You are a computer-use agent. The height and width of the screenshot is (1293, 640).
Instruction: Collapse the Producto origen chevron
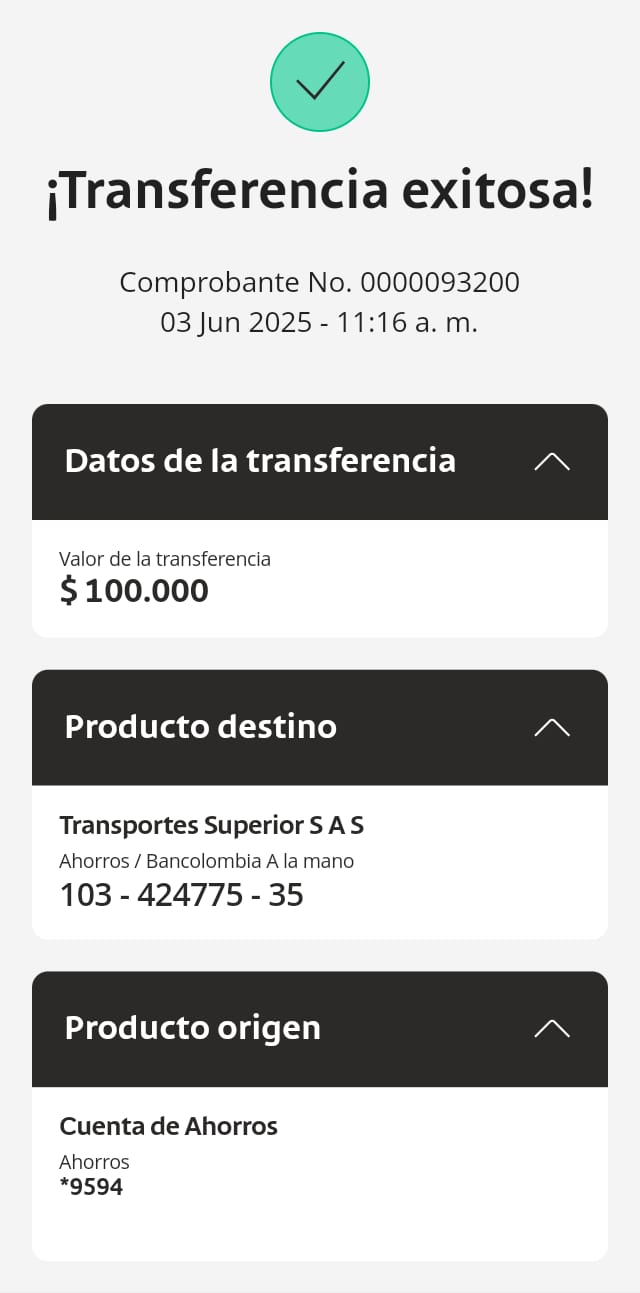coord(552,1028)
